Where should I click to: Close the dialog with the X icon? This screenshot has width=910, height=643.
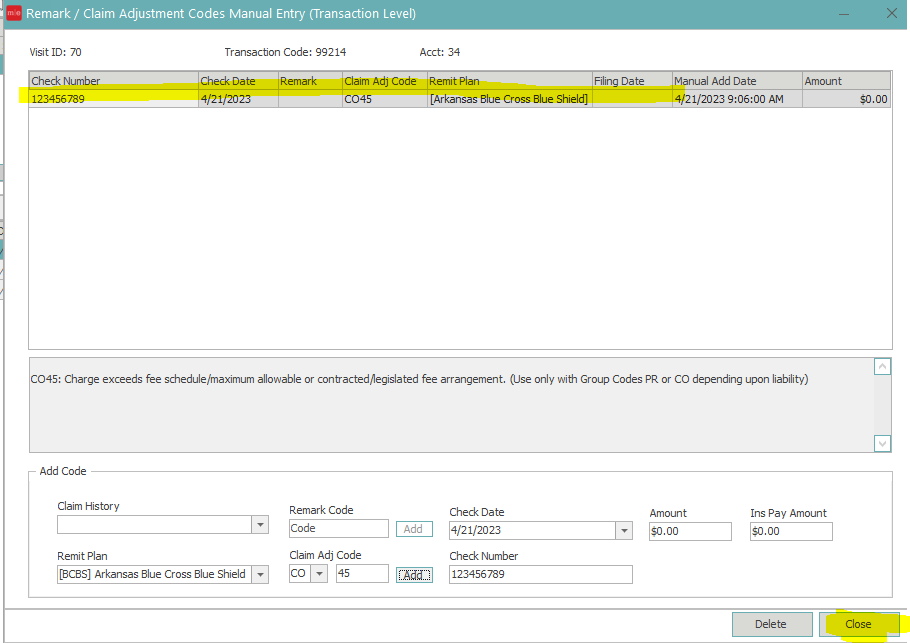[x=891, y=14]
